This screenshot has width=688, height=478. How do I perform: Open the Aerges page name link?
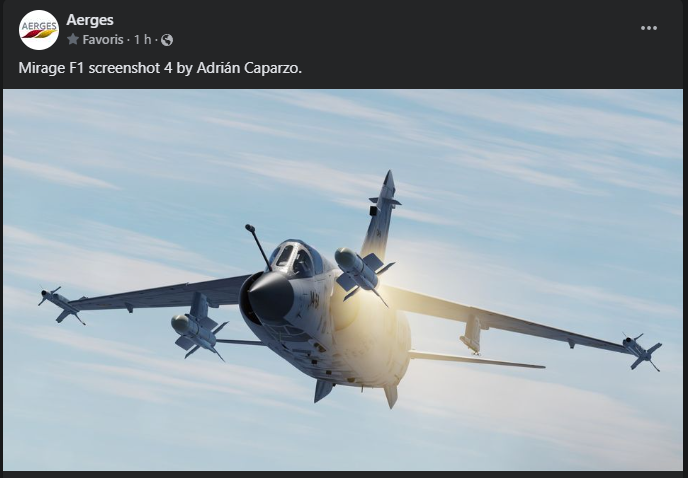click(90, 20)
